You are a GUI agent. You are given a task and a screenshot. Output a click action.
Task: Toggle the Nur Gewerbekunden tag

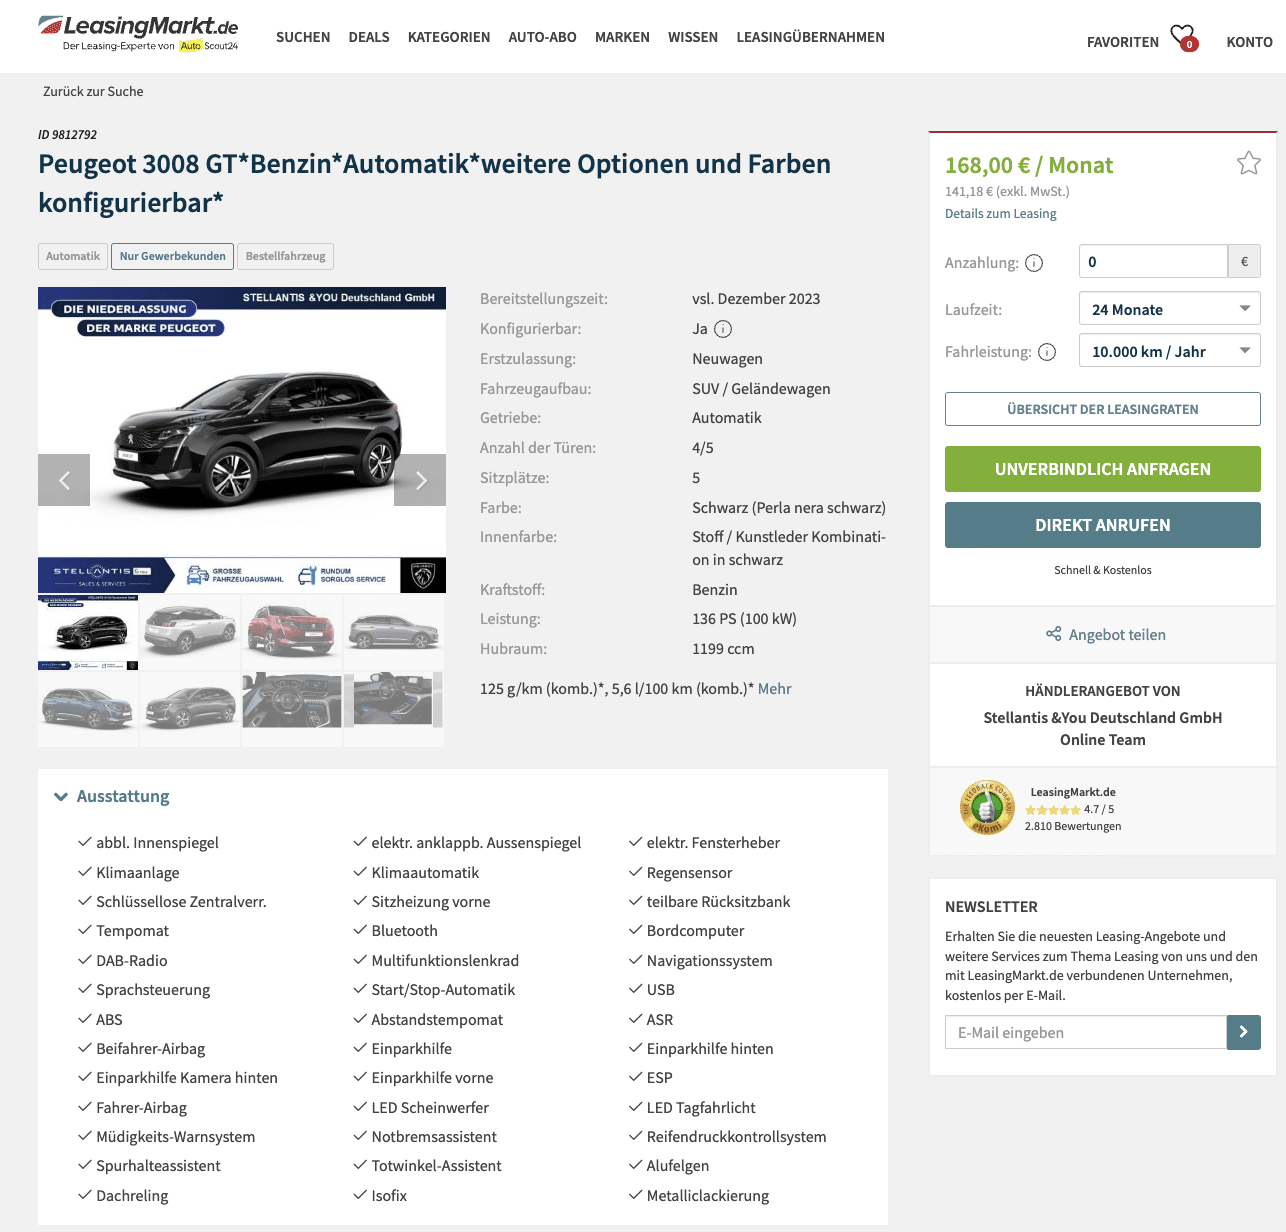tap(172, 256)
